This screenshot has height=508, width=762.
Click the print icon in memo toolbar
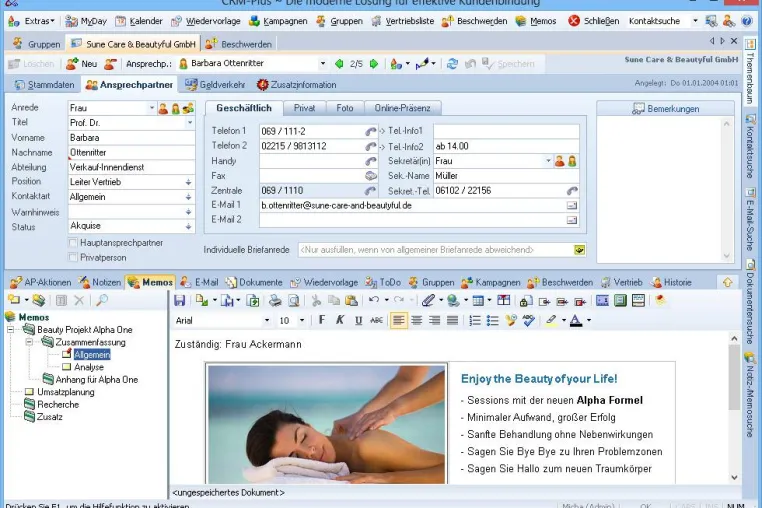coord(275,300)
